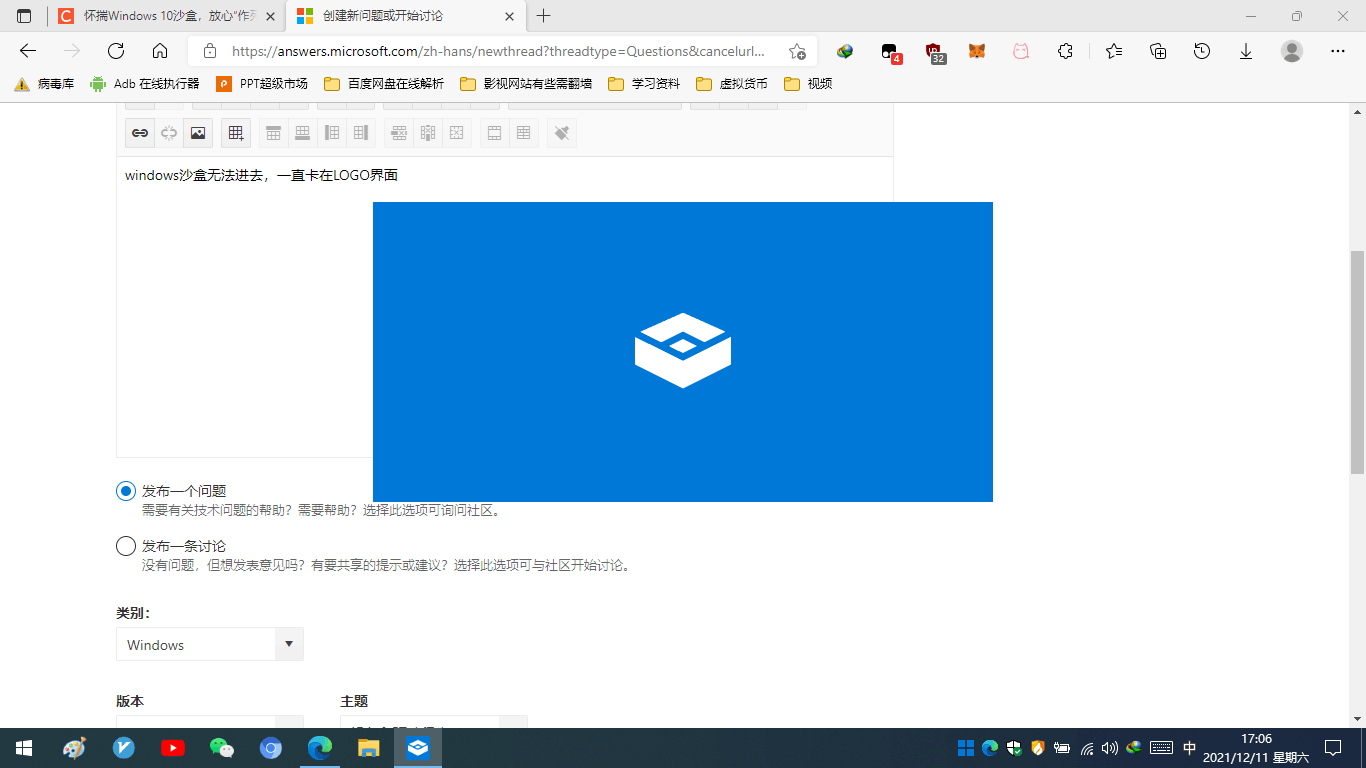Open a new browser tab
Image resolution: width=1366 pixels, height=768 pixels.
tap(543, 16)
